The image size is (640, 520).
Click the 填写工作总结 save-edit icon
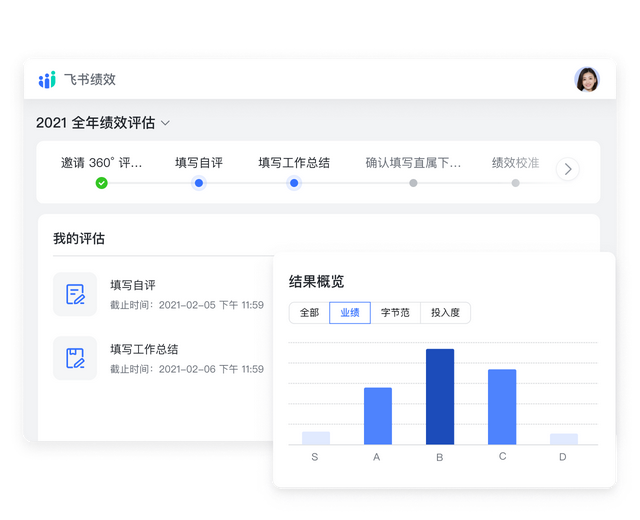click(x=75, y=358)
